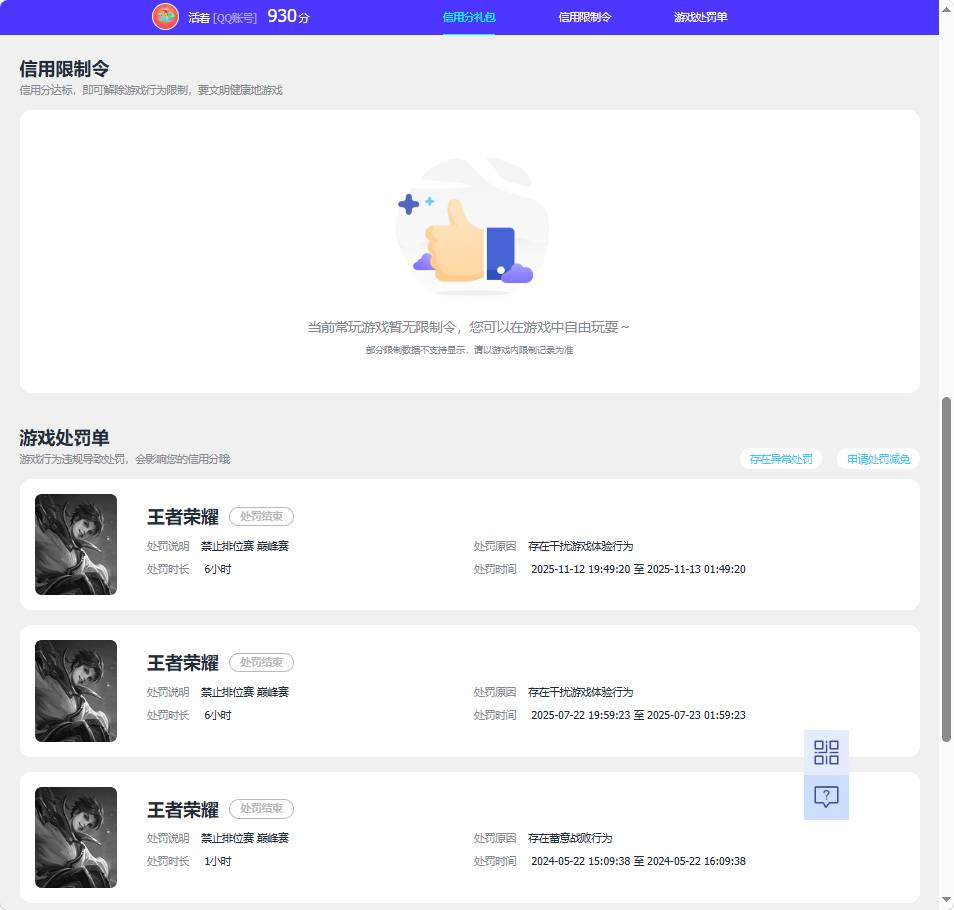Image resolution: width=954 pixels, height=910 pixels.
Task: Click 禁止排位赛 巅峰赛 in 2024-05-22 card
Action: point(245,838)
